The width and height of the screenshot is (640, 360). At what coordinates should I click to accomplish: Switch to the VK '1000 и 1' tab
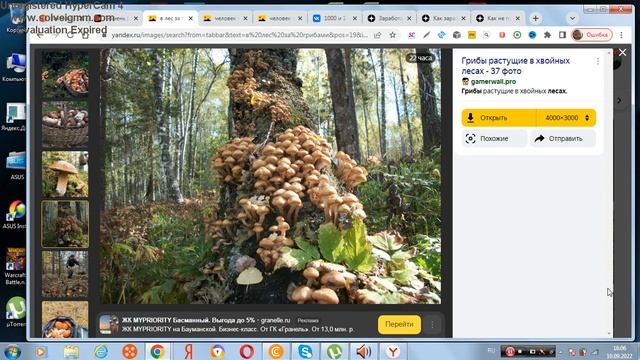pos(334,18)
